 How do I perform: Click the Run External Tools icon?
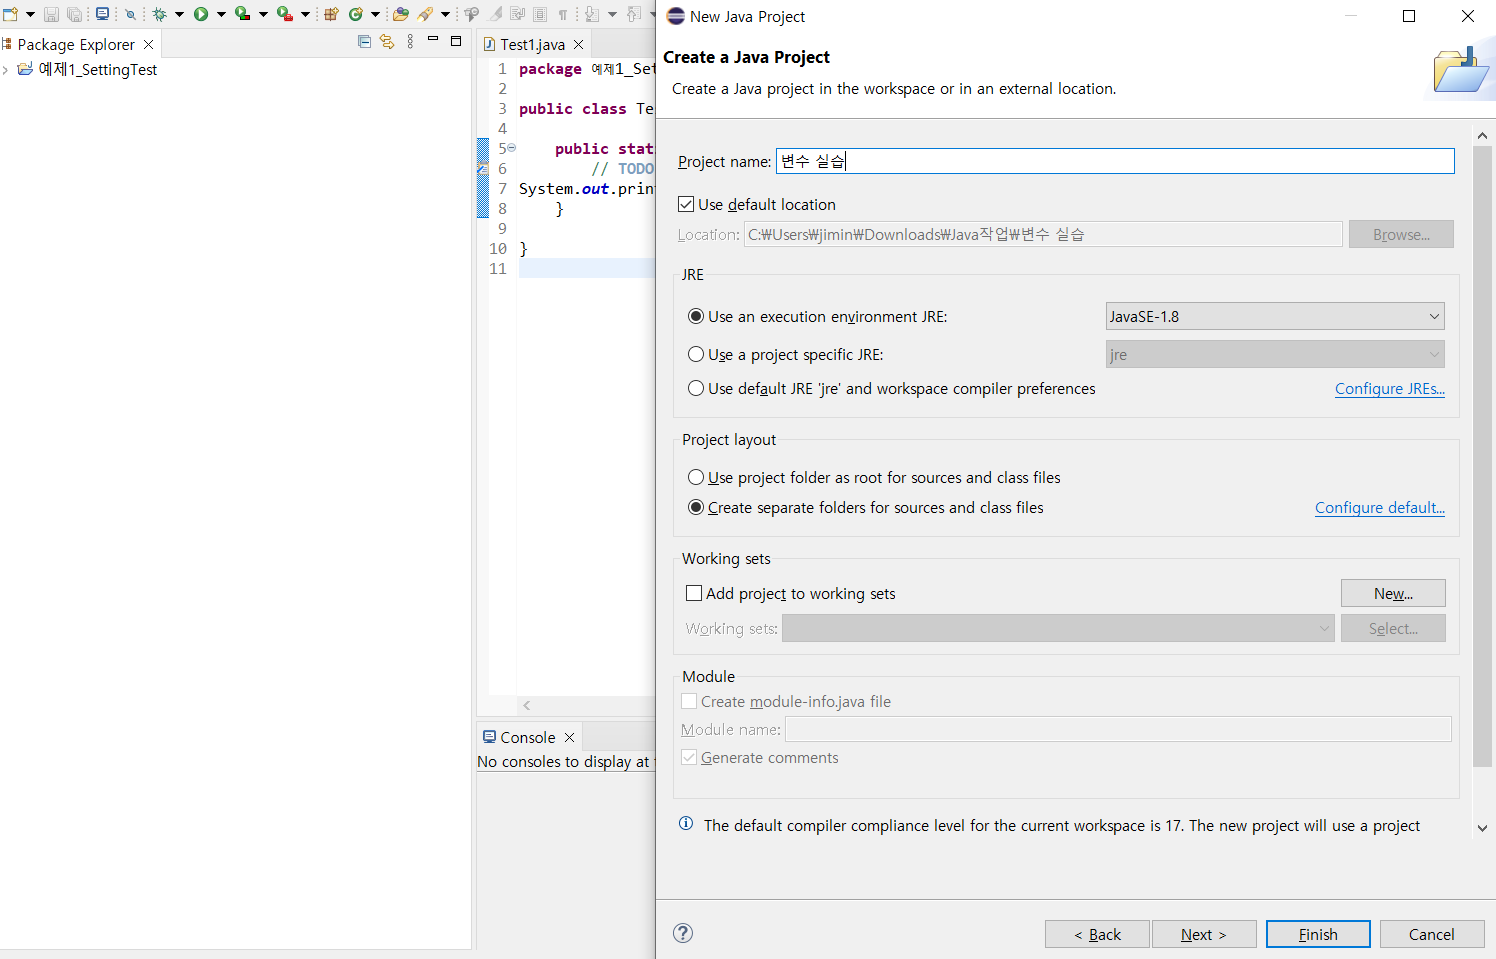285,14
